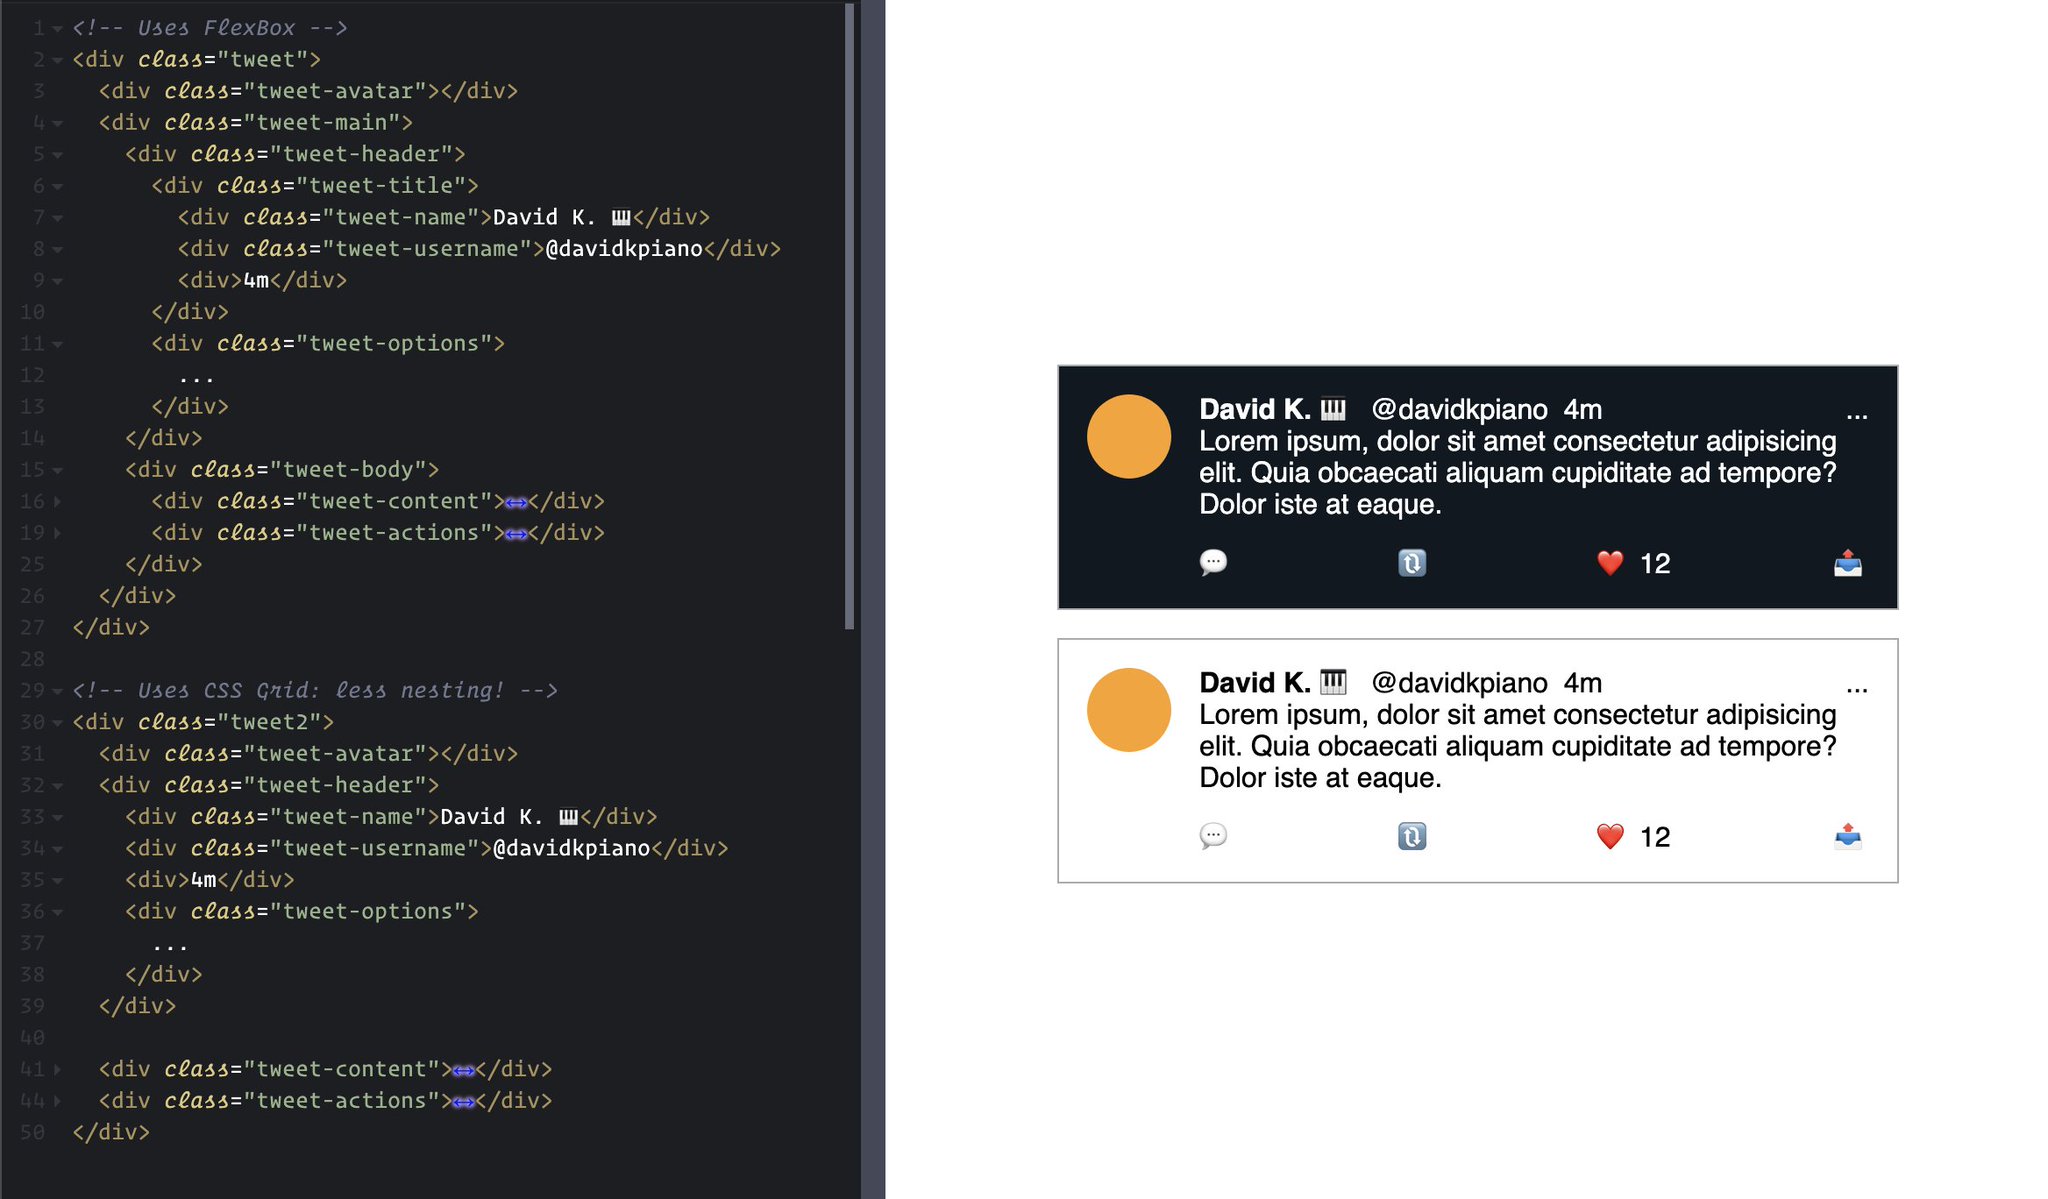Image resolution: width=2048 pixels, height=1199 pixels.
Task: Expand folded tweet-content marker on line 16
Action: pos(516,502)
